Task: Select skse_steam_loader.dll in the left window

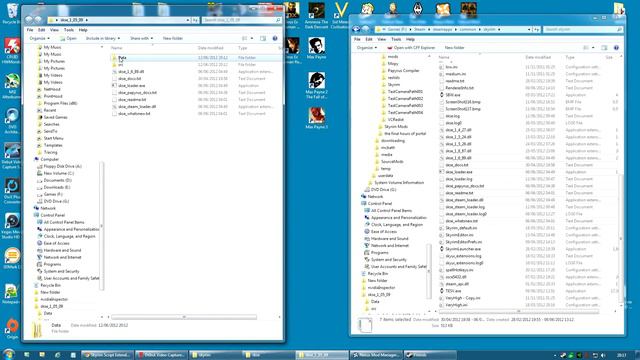Action: [137, 107]
